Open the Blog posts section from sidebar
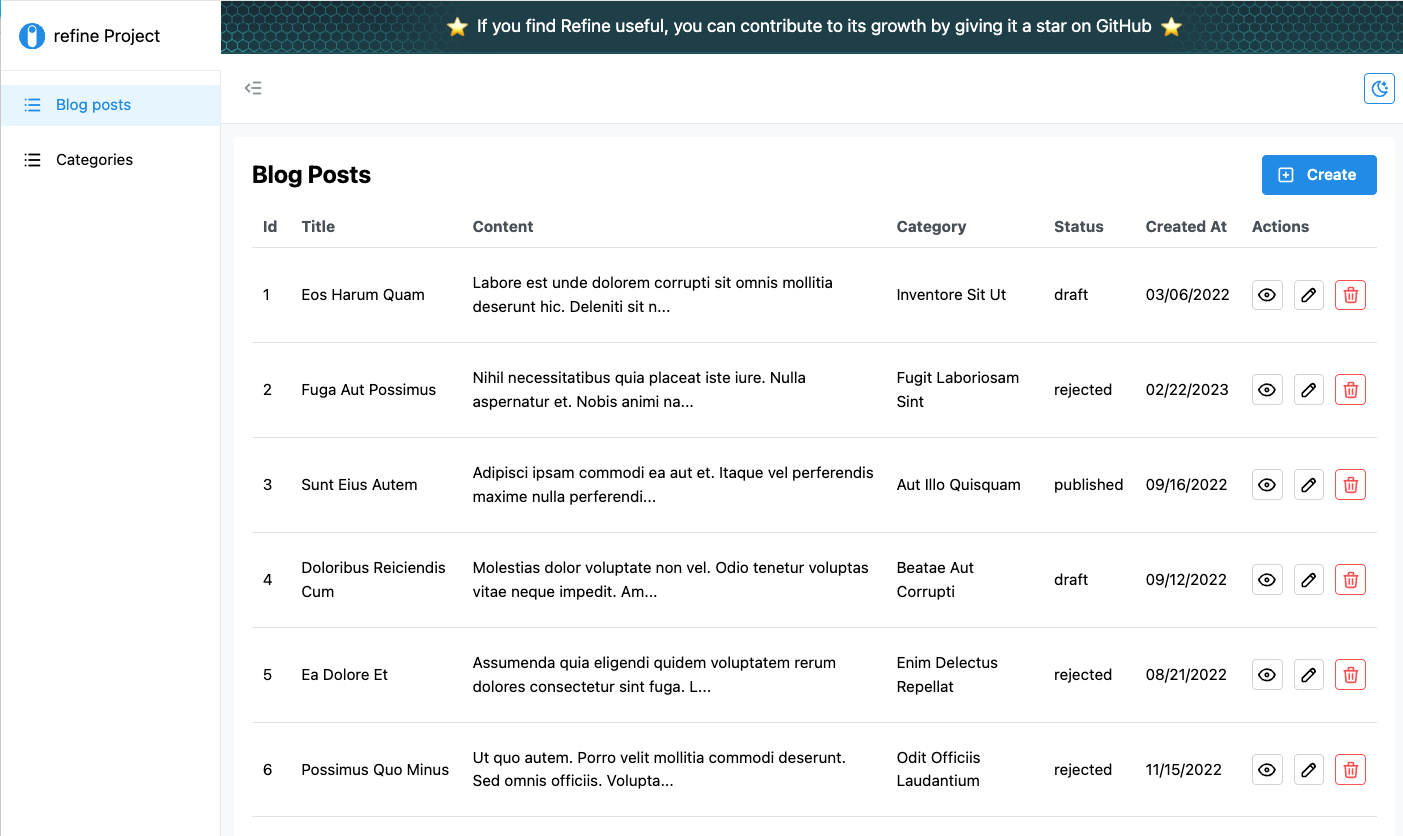Image resolution: width=1403 pixels, height=836 pixels. click(93, 104)
